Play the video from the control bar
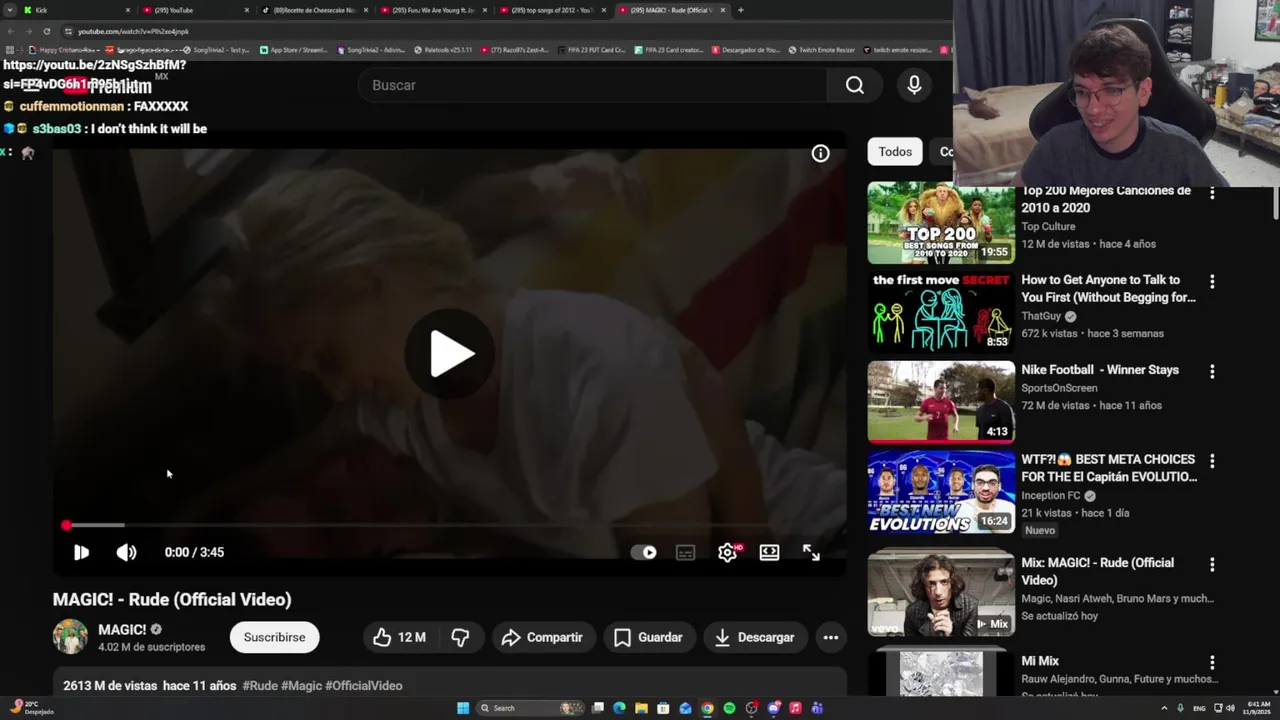The height and width of the screenshot is (720, 1280). click(x=81, y=552)
